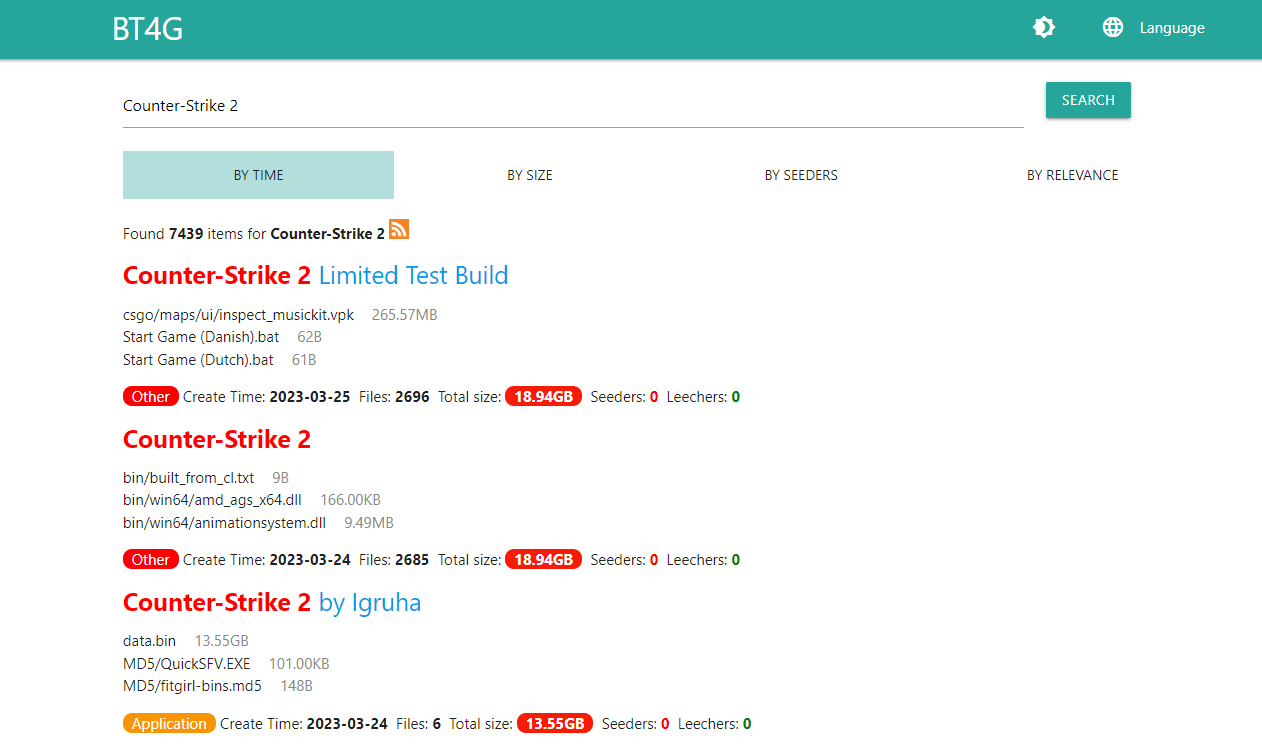Click the 265.57MB file size text

click(405, 315)
